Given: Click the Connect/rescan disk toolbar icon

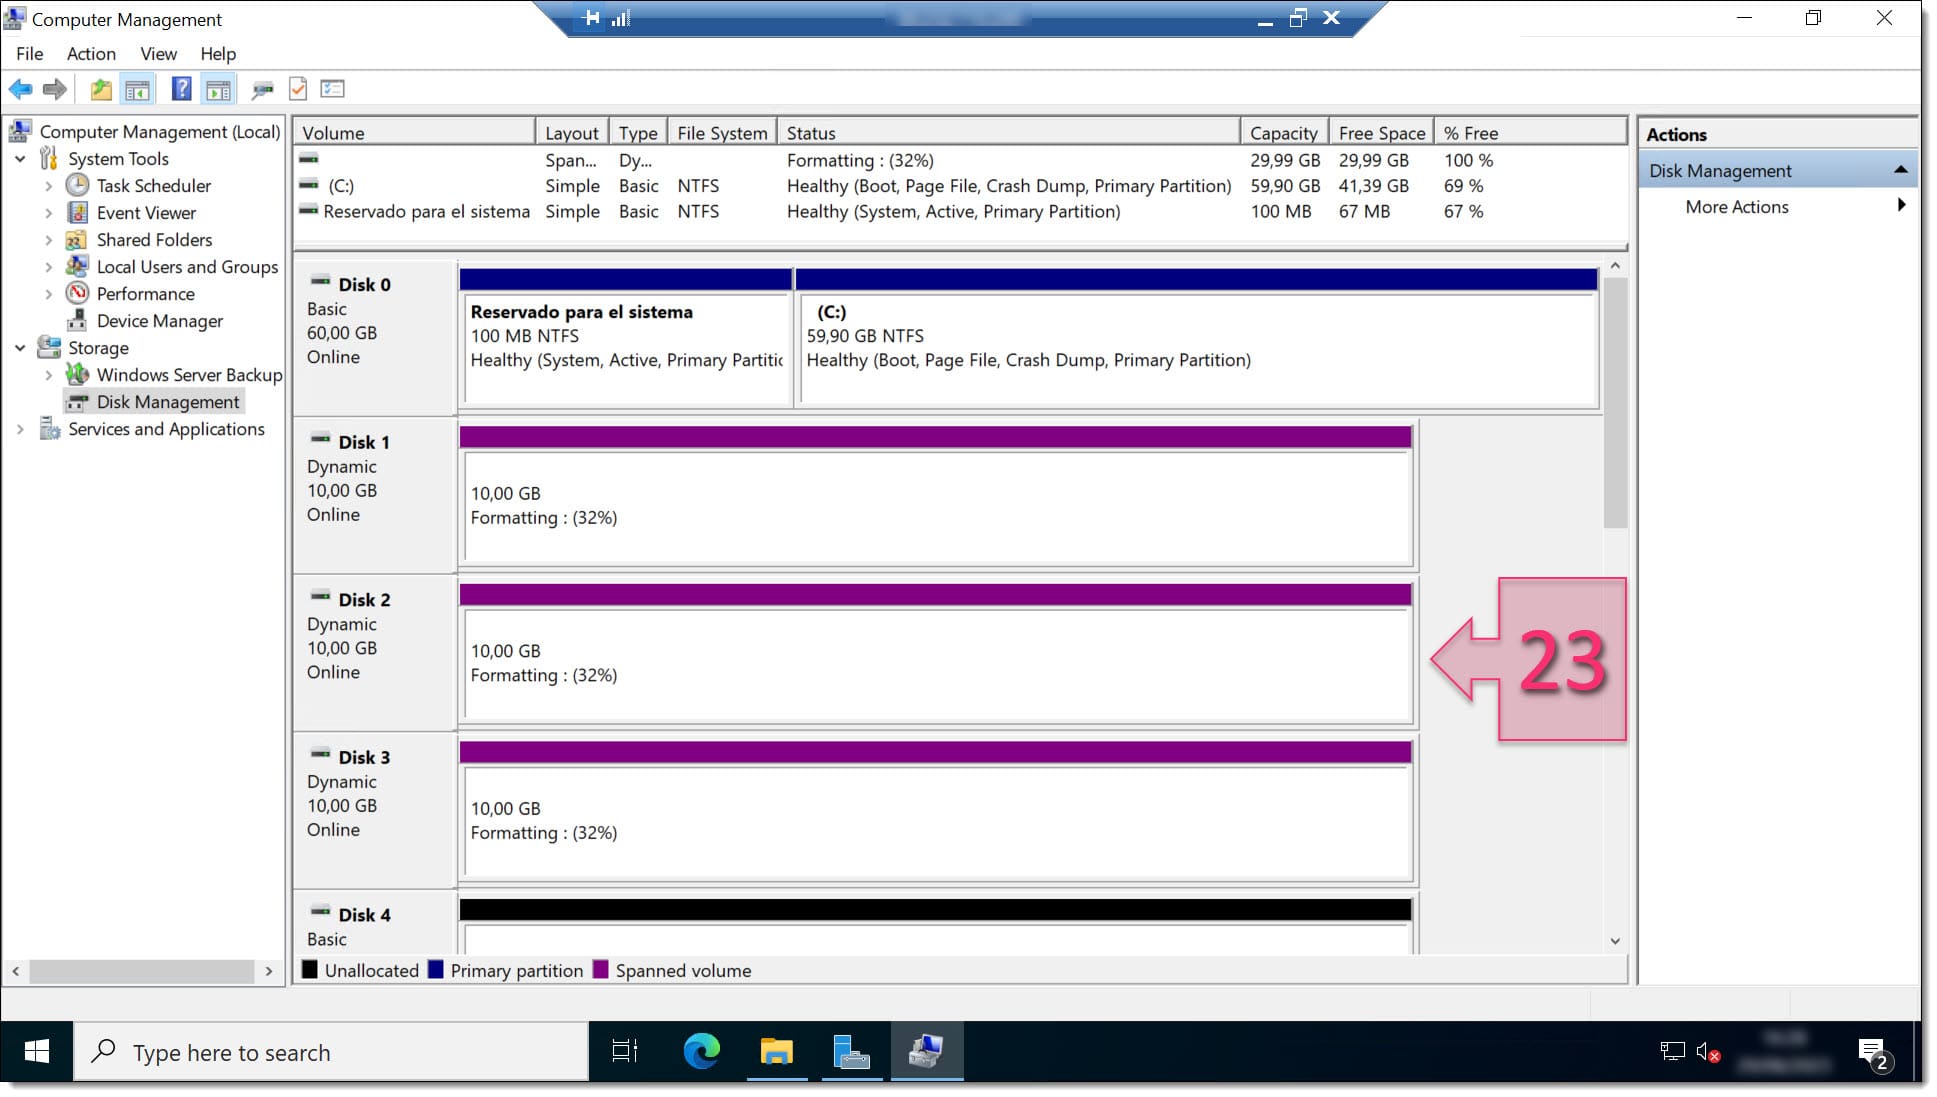Looking at the screenshot, I should coord(262,90).
